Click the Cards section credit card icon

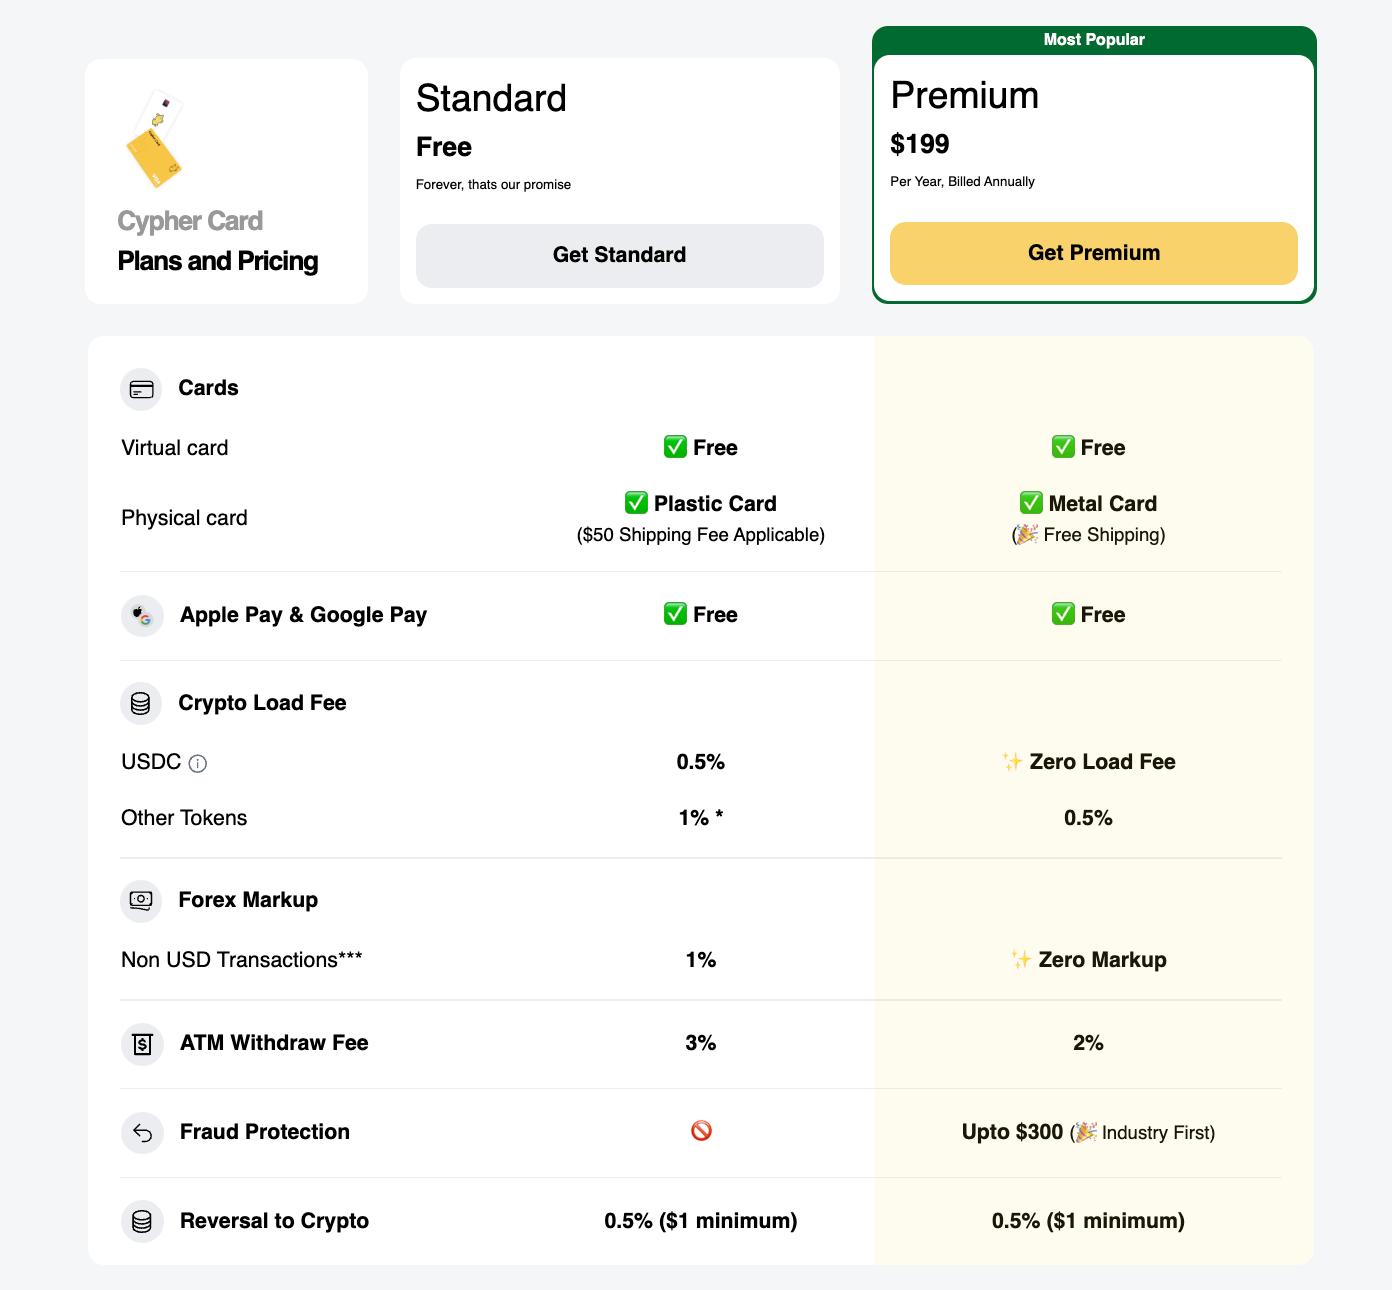tap(141, 389)
